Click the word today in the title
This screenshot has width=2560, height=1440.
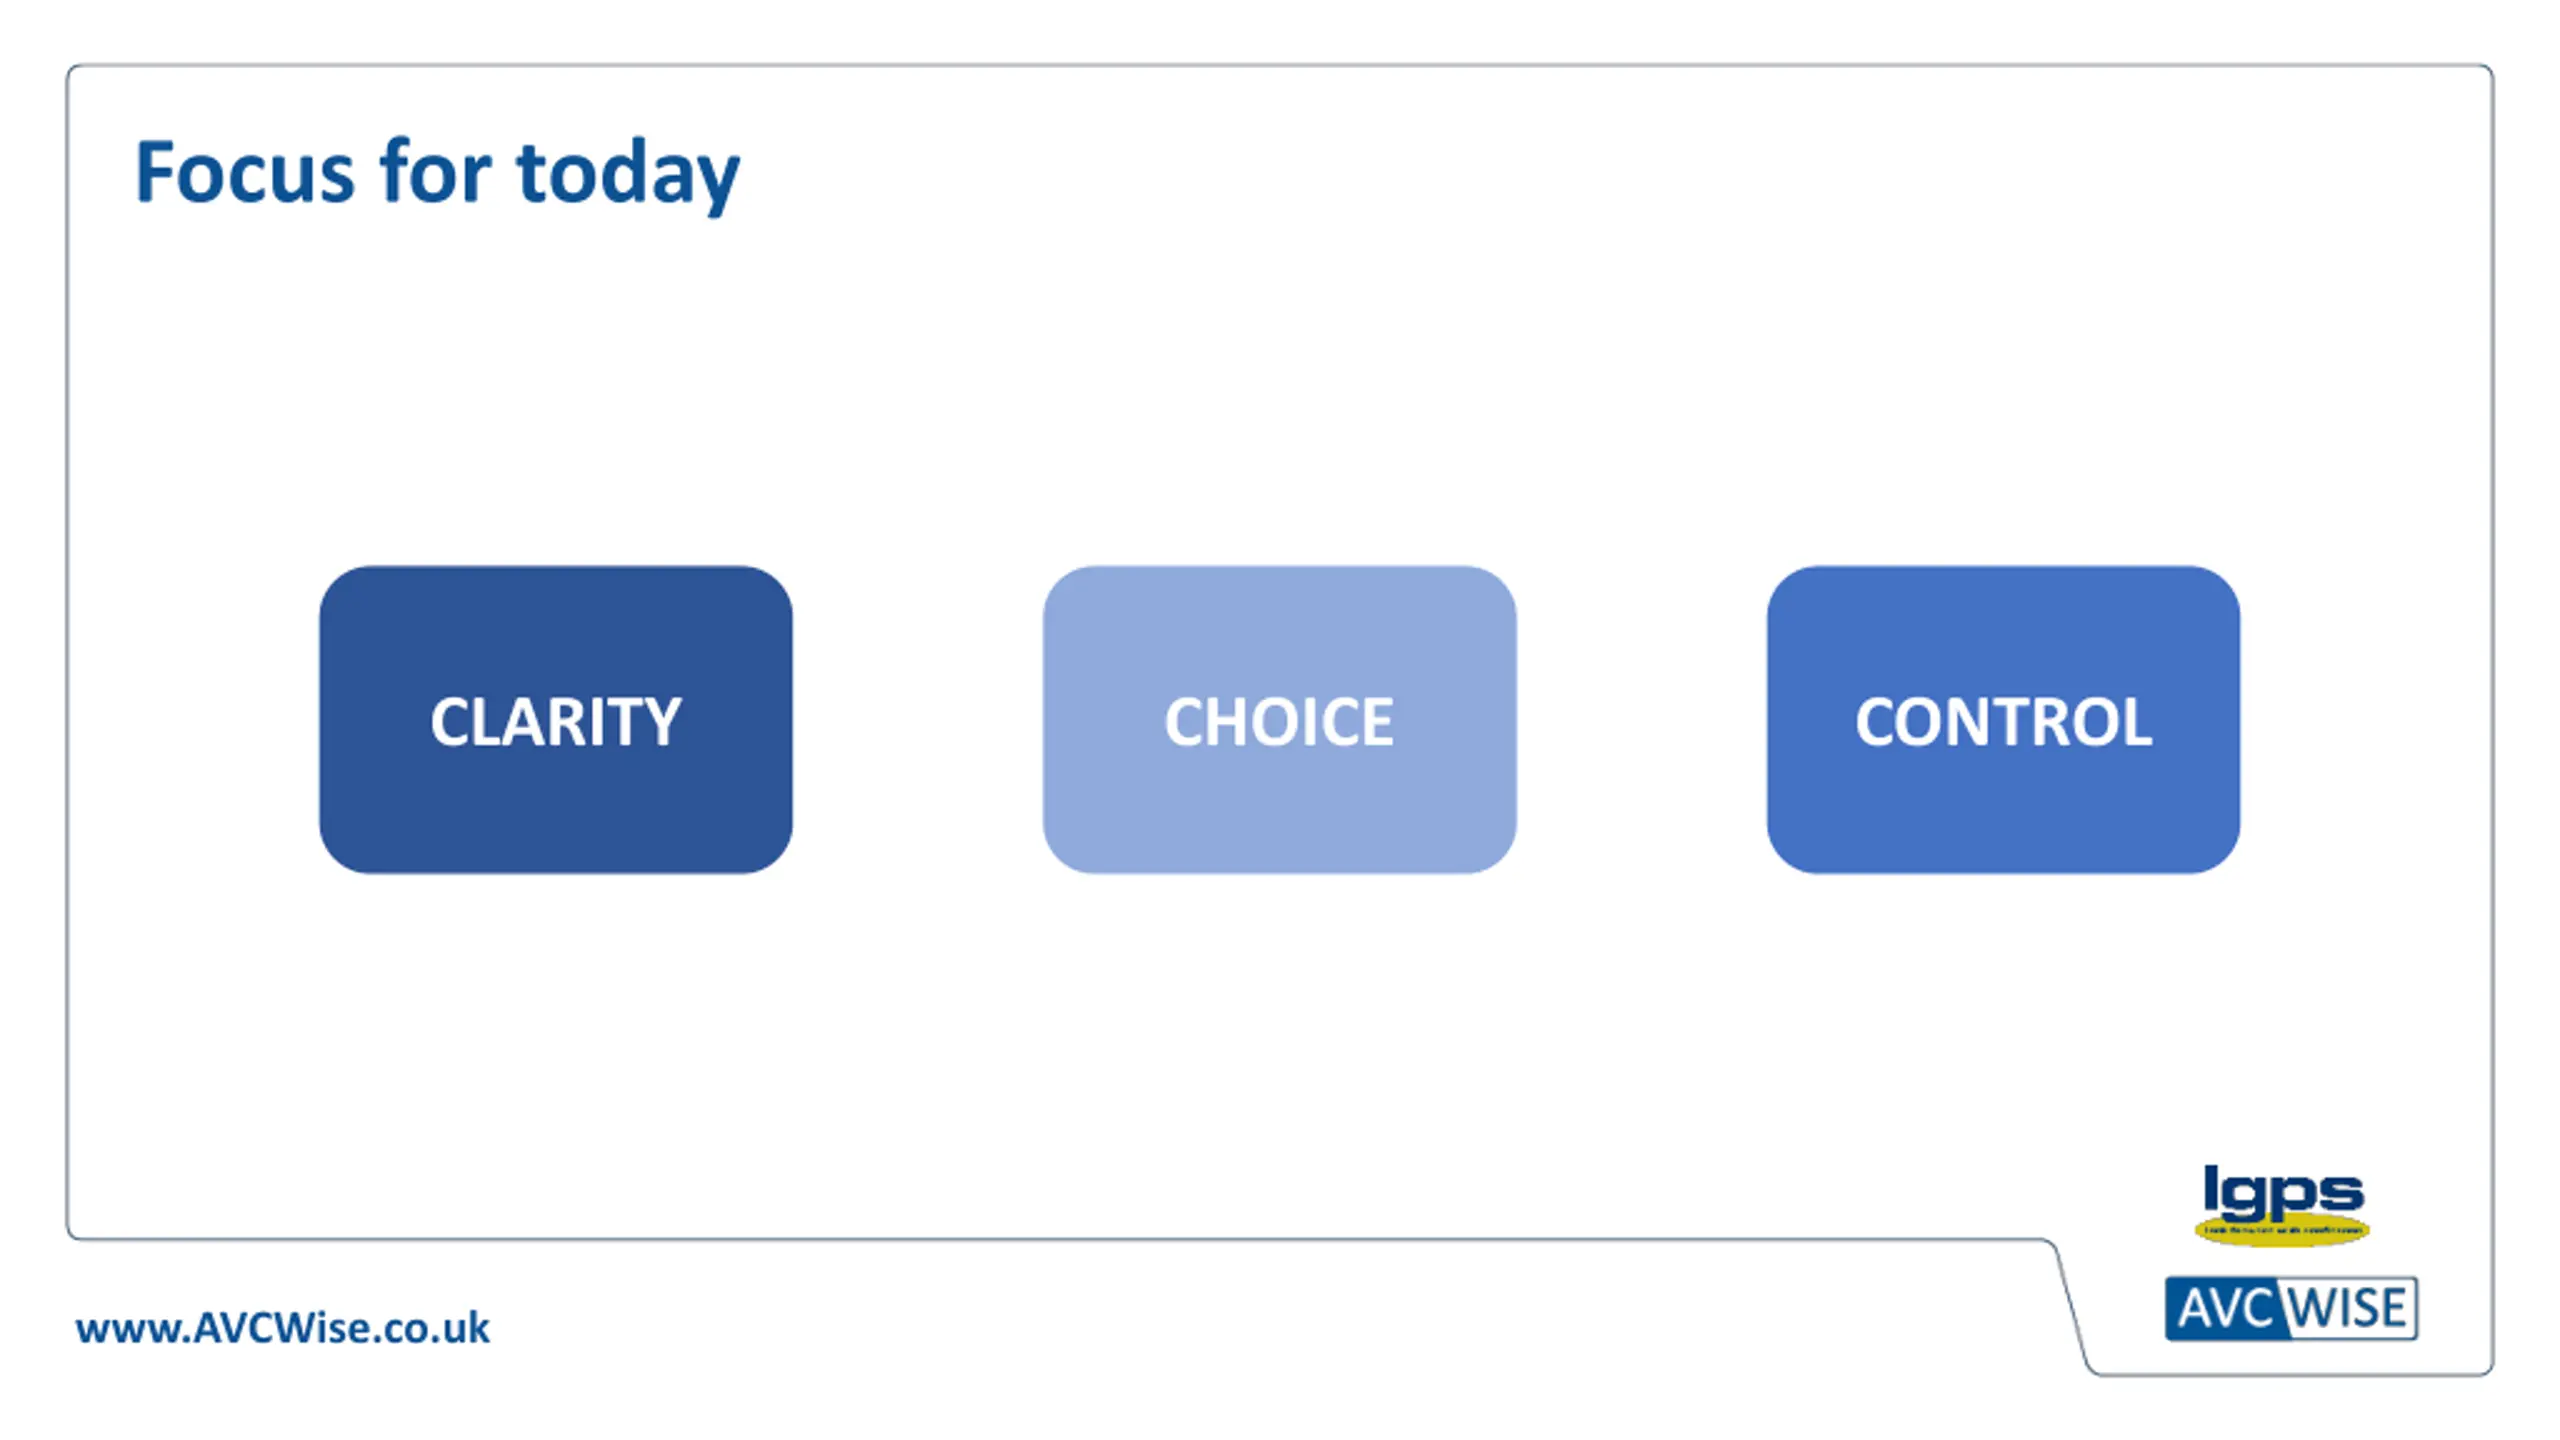(x=628, y=176)
